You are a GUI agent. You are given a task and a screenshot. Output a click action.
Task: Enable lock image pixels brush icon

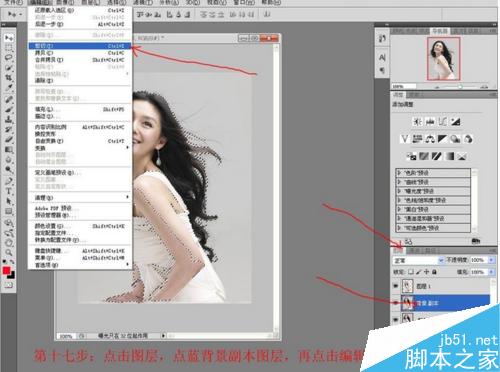pyautogui.click(x=419, y=272)
